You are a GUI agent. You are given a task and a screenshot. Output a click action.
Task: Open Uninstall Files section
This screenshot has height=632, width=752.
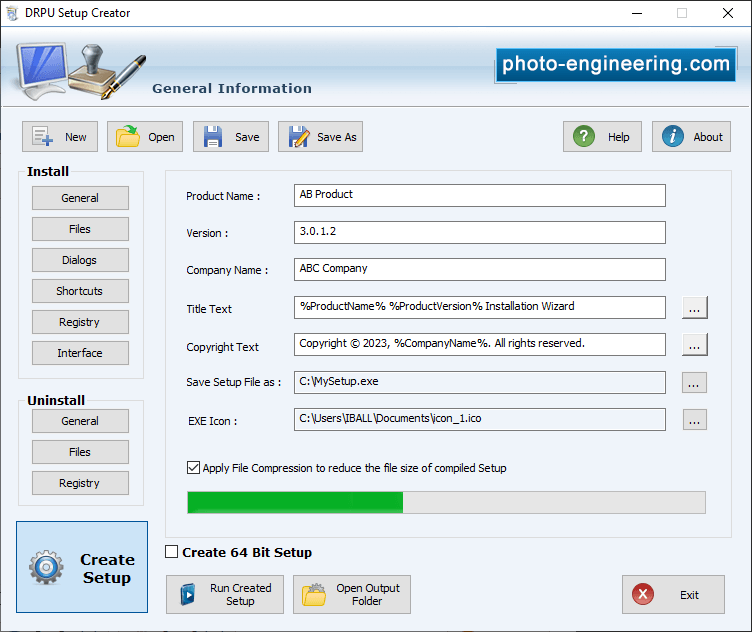point(80,452)
